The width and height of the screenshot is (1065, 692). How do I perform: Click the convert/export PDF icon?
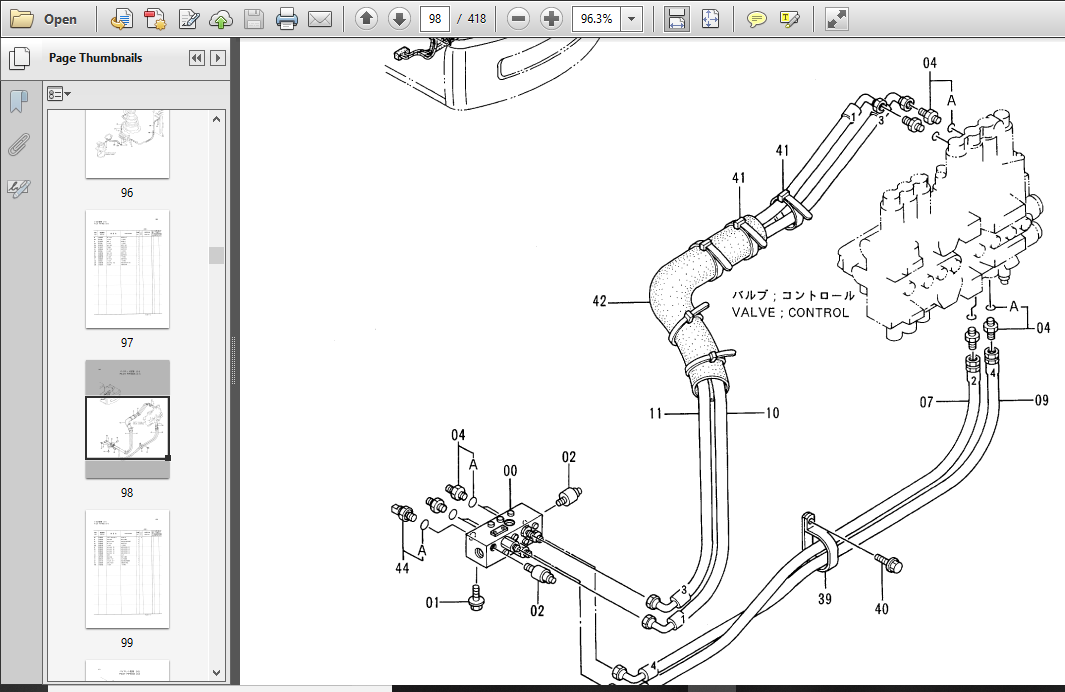[x=122, y=19]
